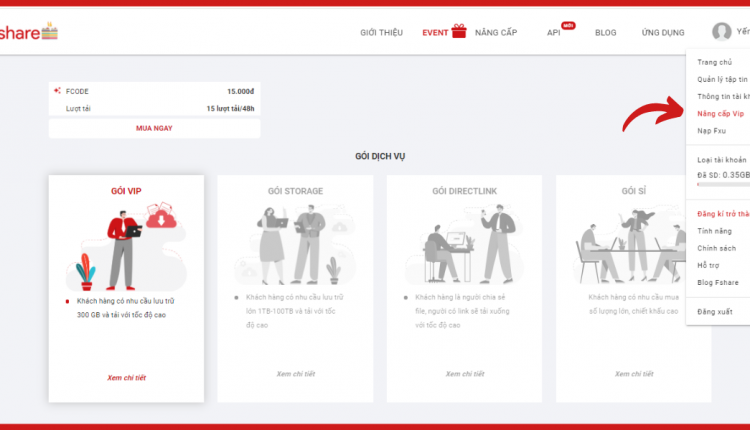This screenshot has height=430, width=750.
Task: Click the 1TB-100TB storage description
Action: 294,311
